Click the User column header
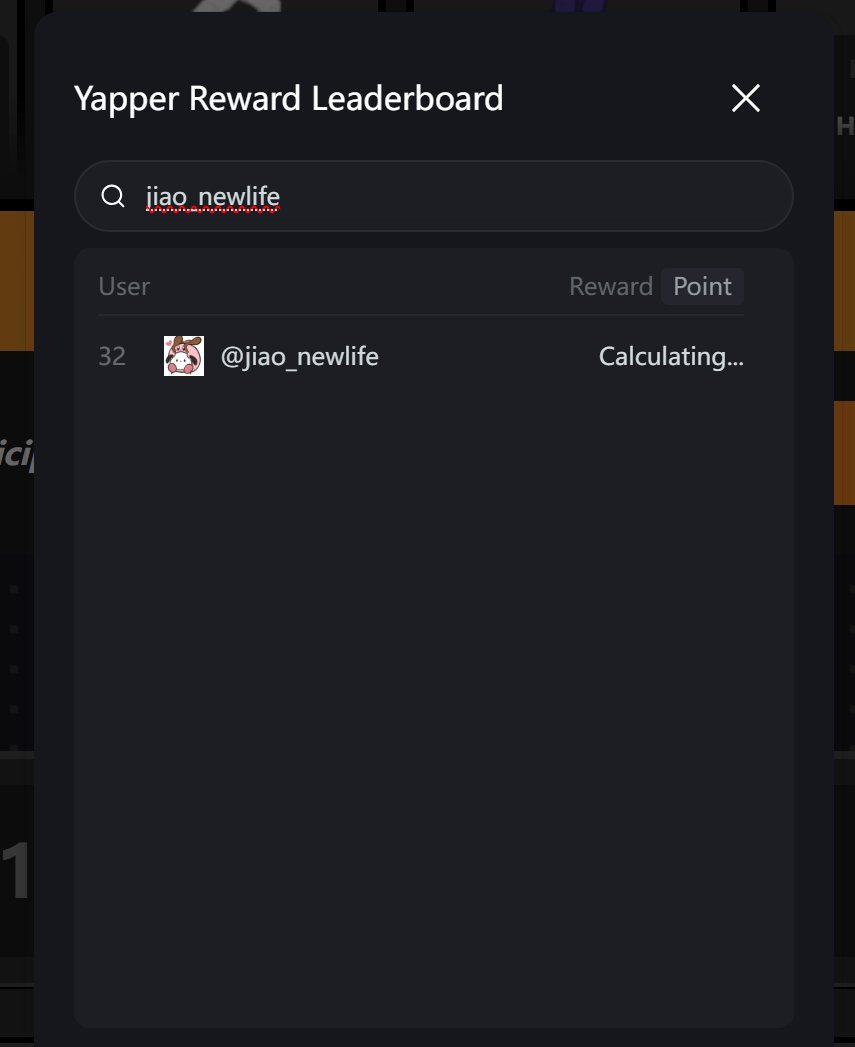 (x=124, y=287)
